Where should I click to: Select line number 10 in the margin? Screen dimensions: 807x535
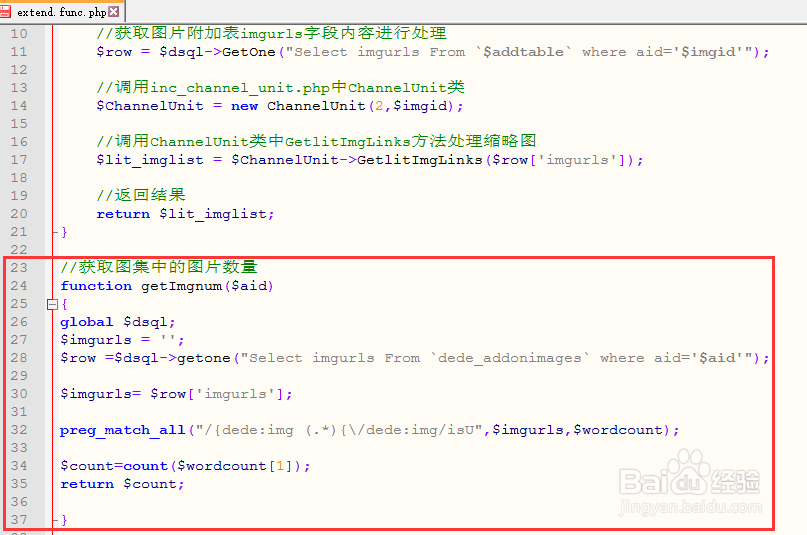click(19, 33)
